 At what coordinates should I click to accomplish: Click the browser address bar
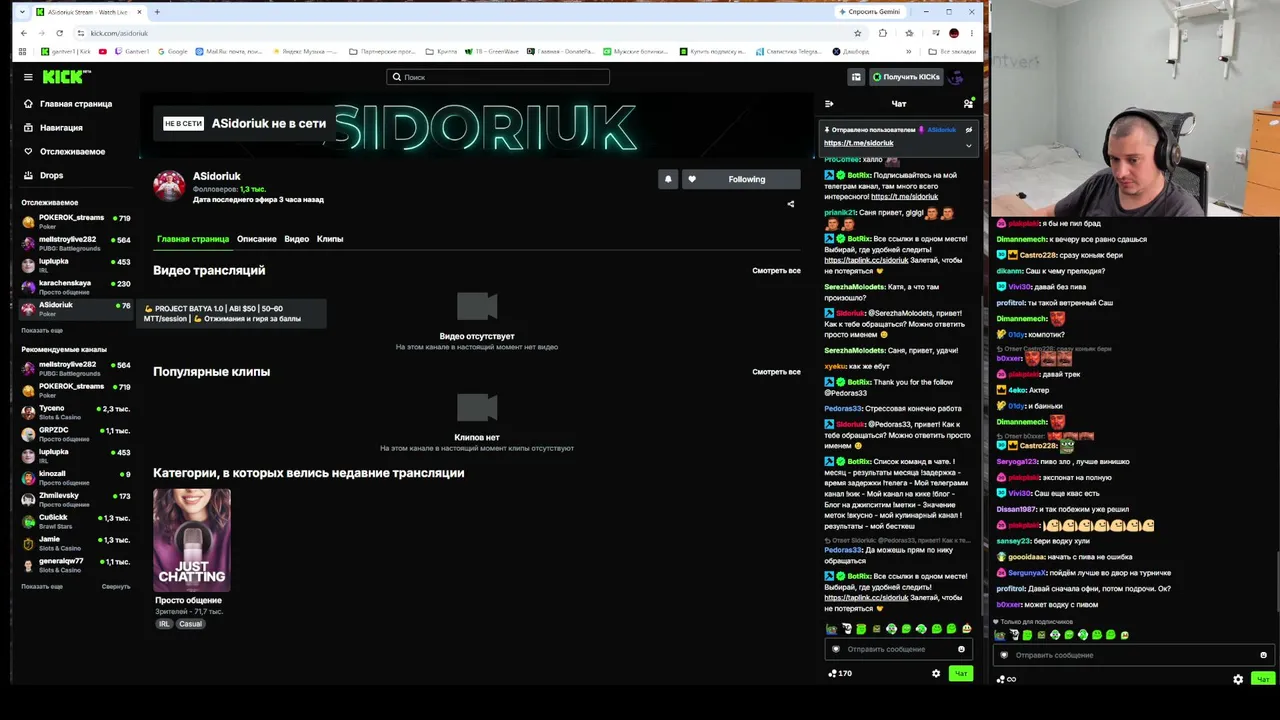(x=465, y=33)
